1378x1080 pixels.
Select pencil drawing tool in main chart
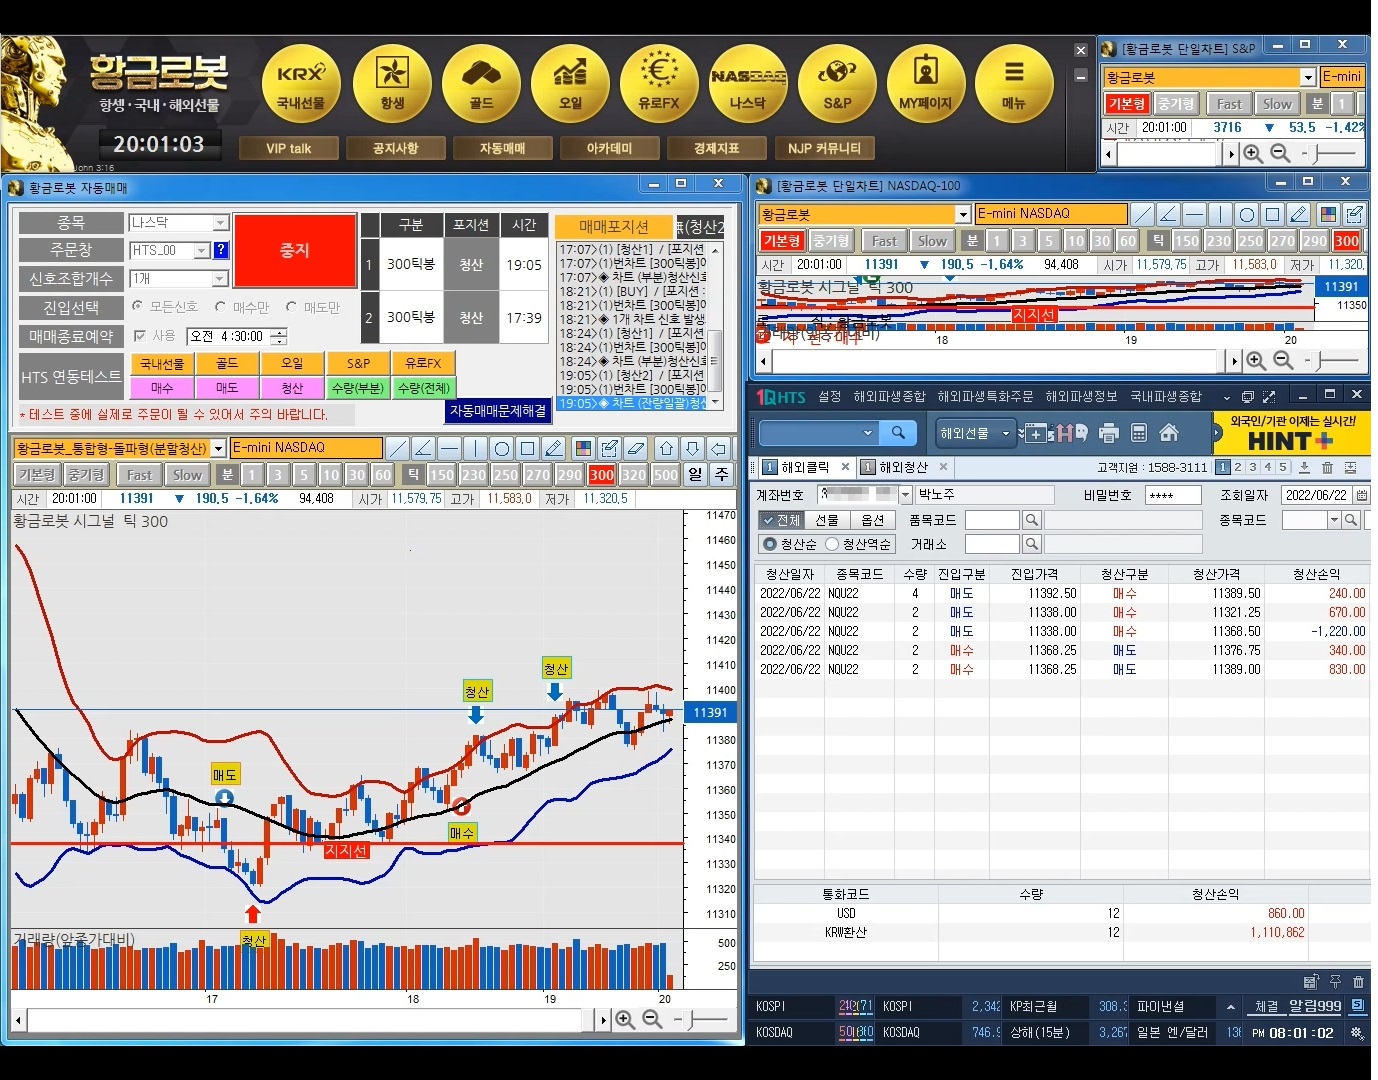point(553,448)
